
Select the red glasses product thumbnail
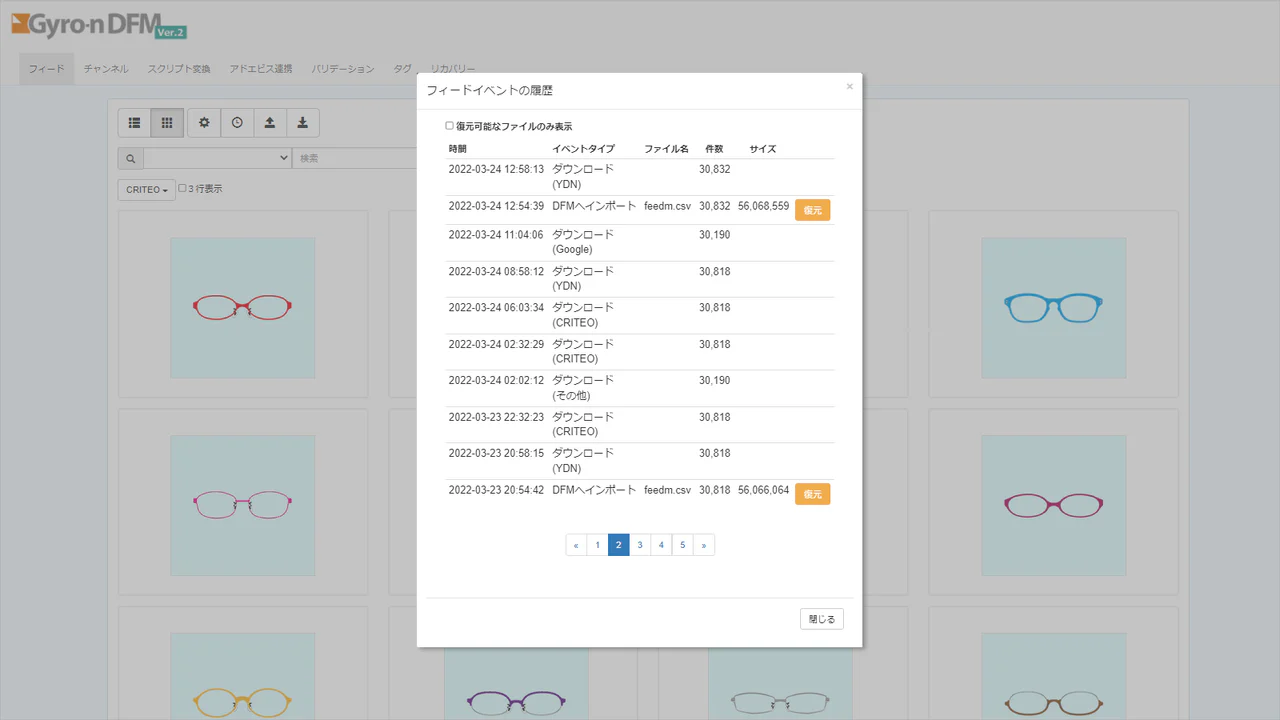(243, 307)
